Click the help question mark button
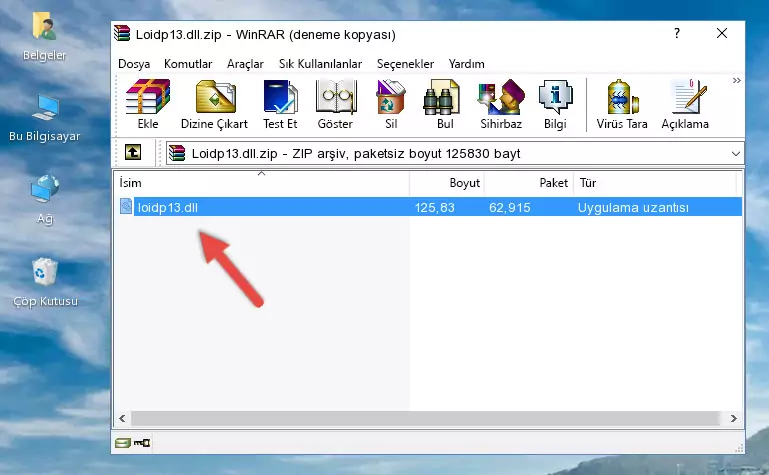 (x=677, y=33)
